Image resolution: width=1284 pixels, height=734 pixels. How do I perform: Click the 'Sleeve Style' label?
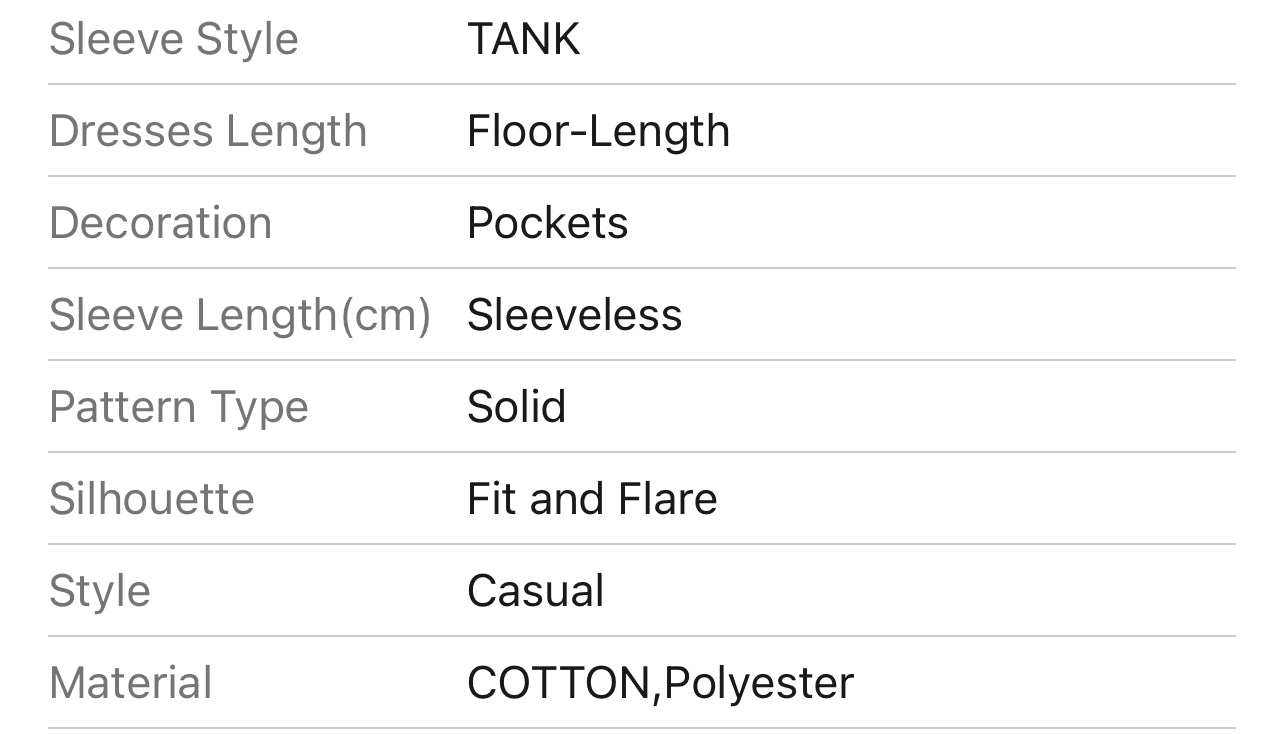[x=173, y=40]
